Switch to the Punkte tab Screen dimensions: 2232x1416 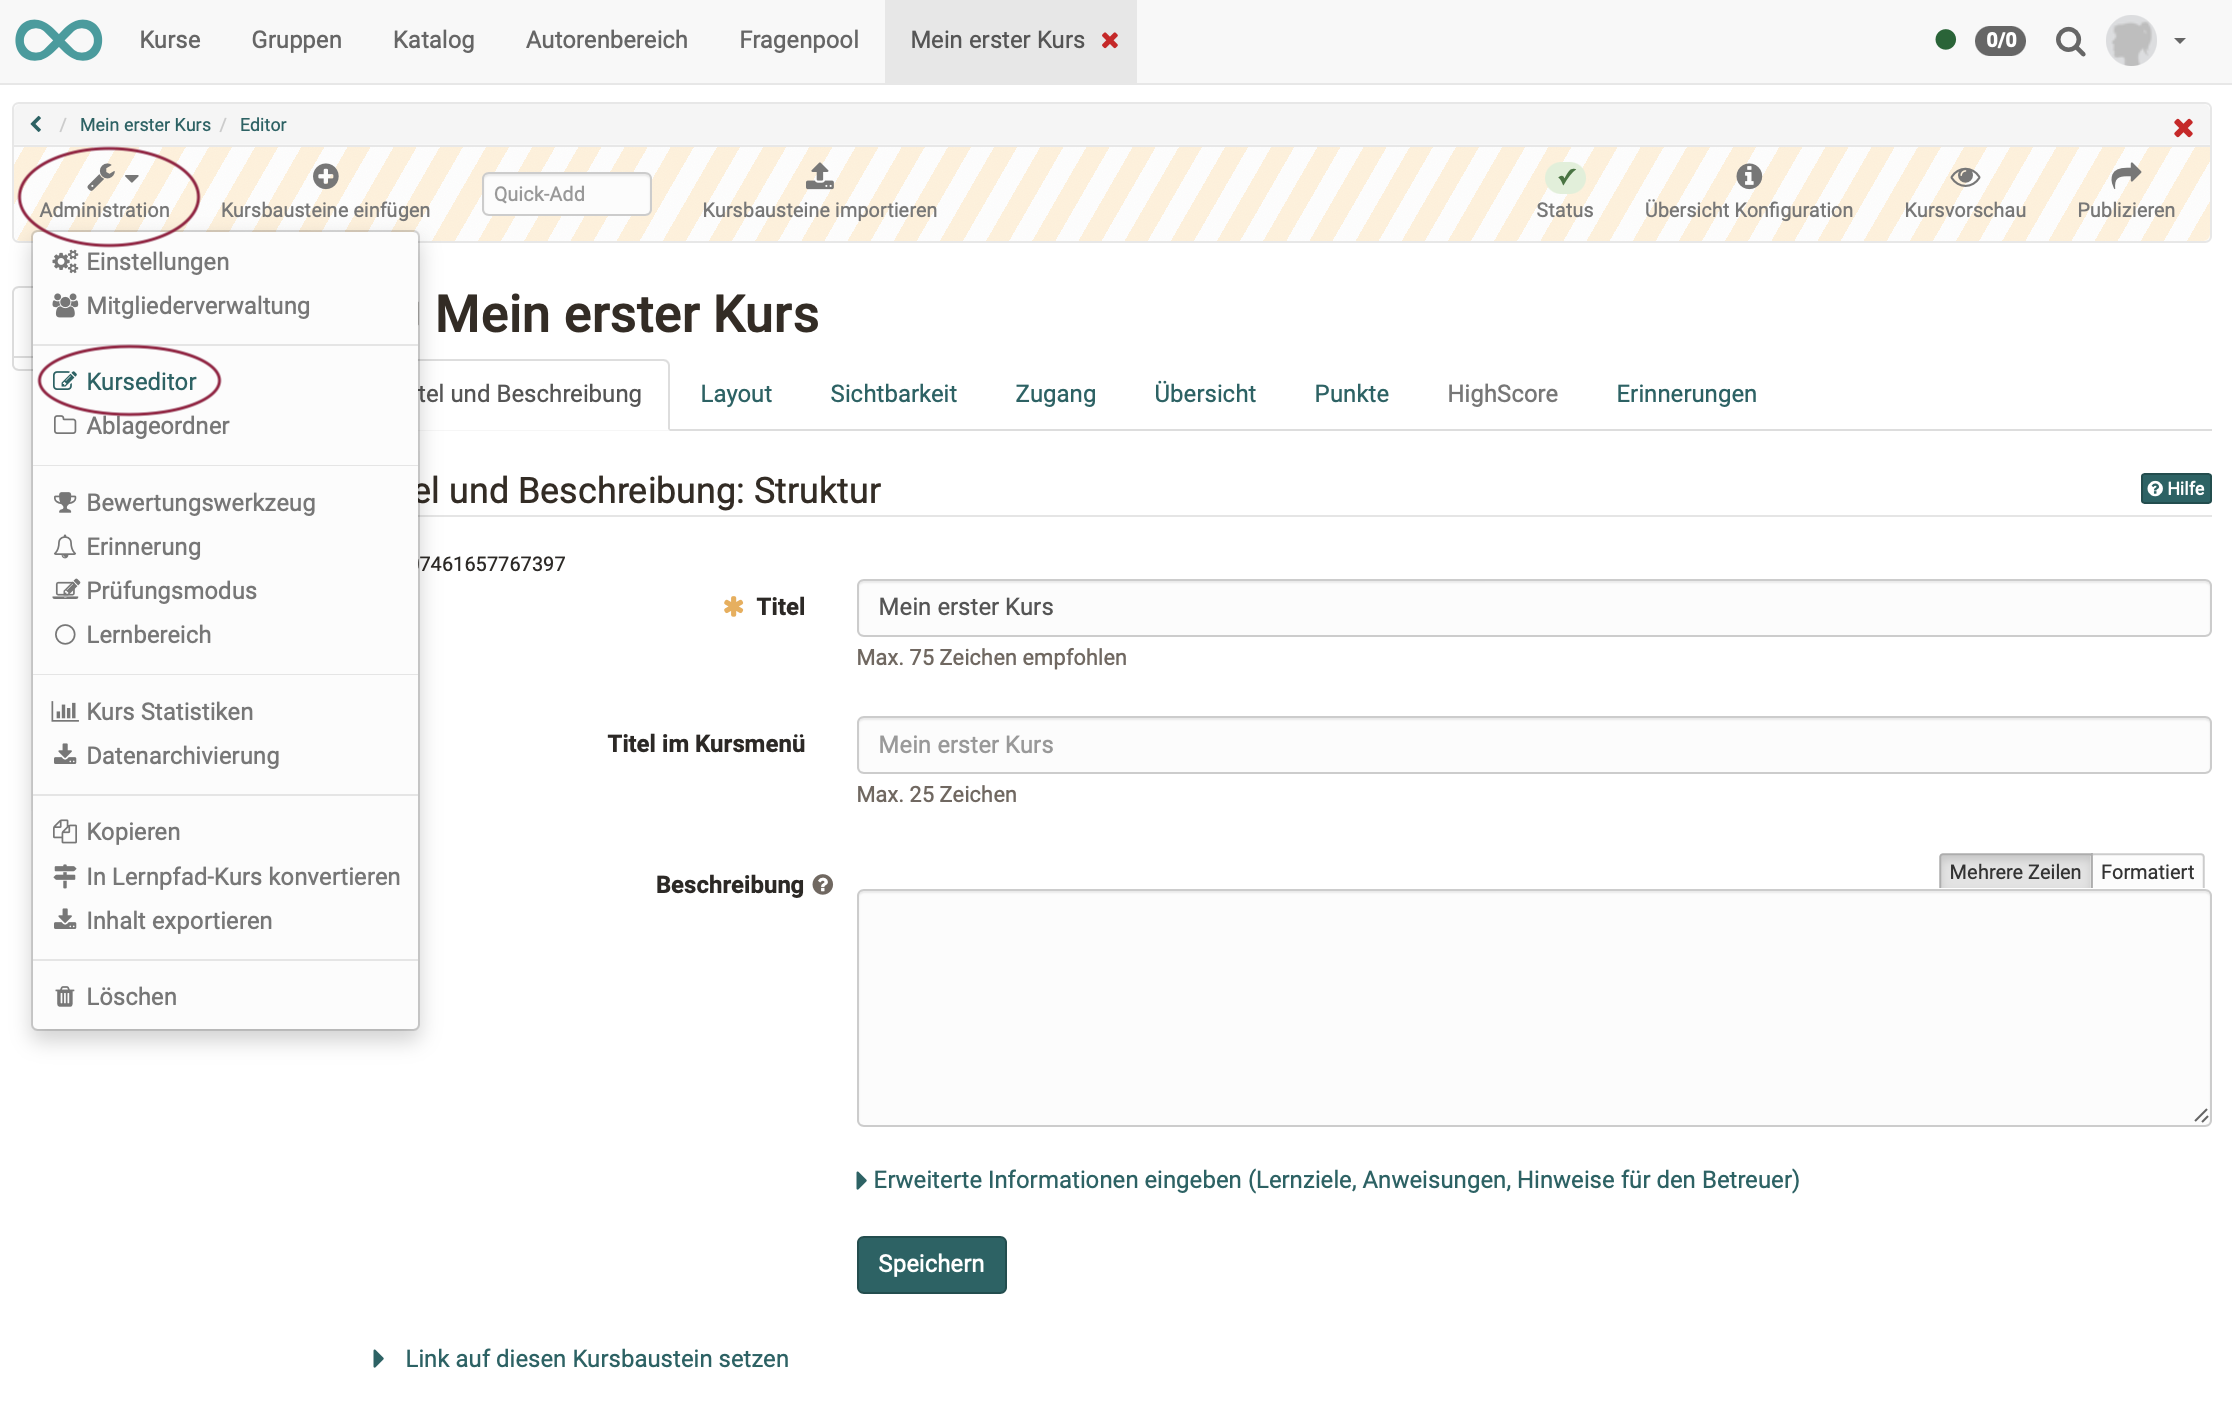point(1351,394)
